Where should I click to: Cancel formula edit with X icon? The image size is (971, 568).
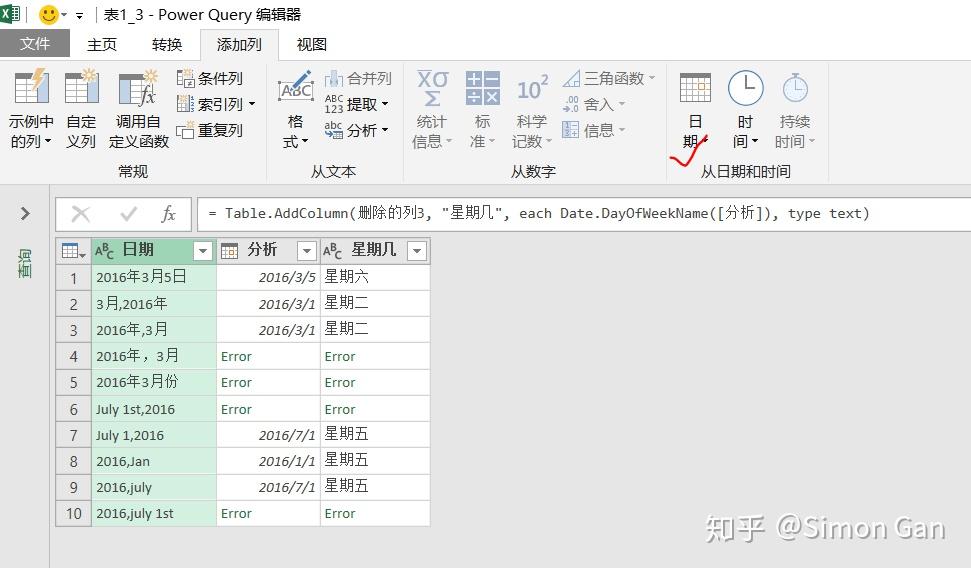tap(81, 214)
